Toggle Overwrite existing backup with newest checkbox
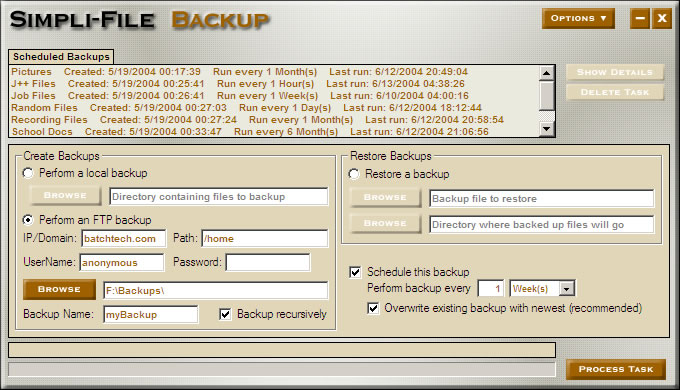 click(373, 308)
